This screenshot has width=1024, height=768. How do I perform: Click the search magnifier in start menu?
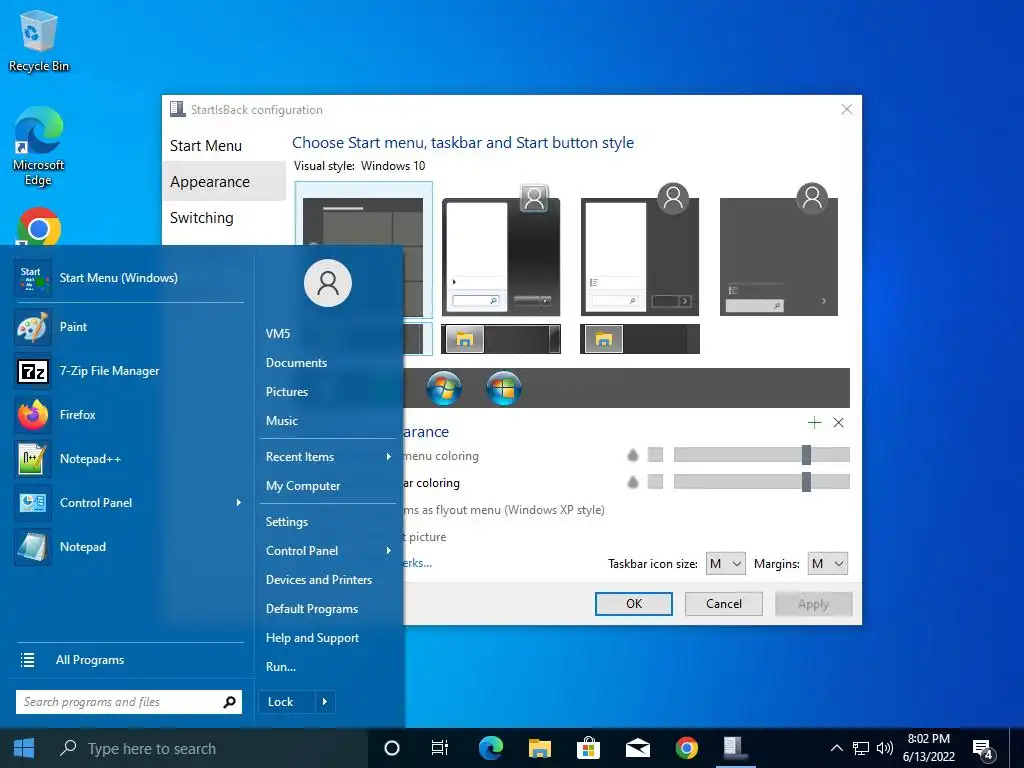pyautogui.click(x=229, y=702)
